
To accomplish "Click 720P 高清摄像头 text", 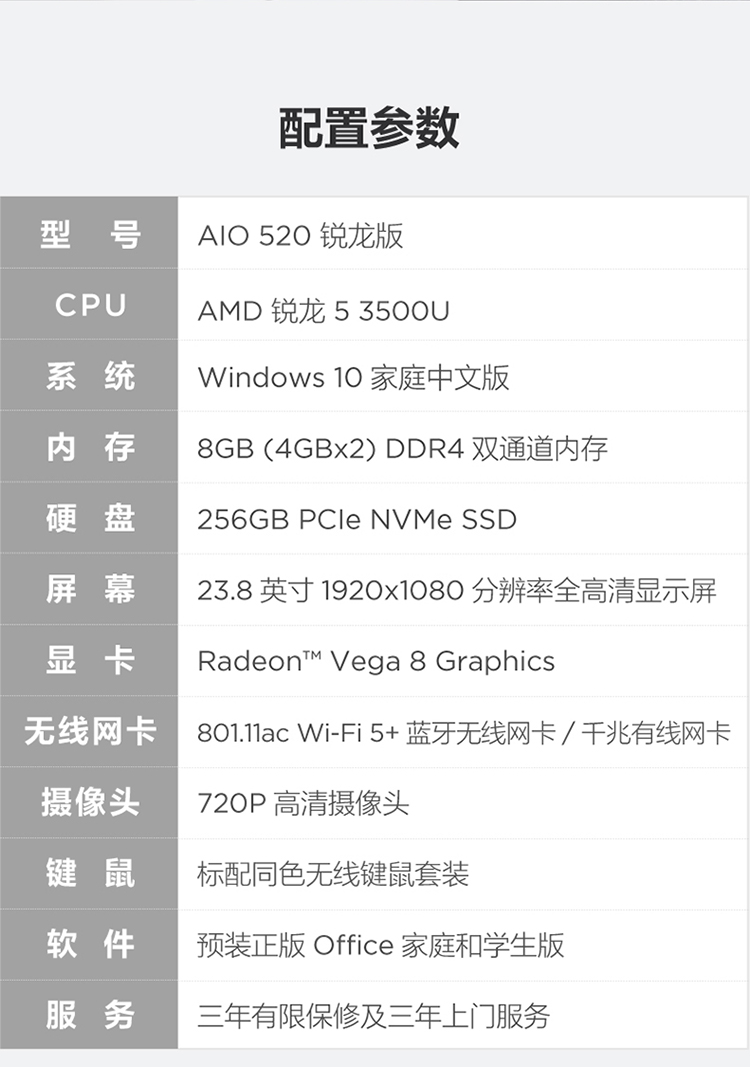I will (303, 804).
